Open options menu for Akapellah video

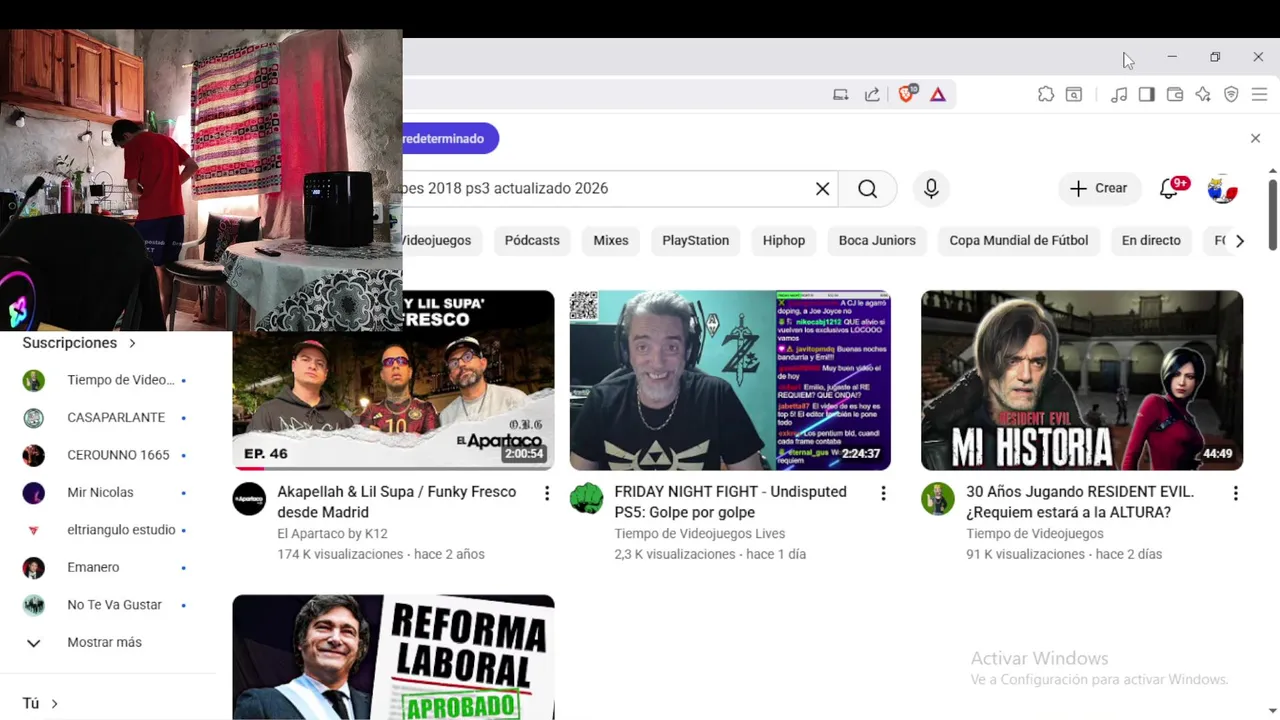(x=546, y=493)
